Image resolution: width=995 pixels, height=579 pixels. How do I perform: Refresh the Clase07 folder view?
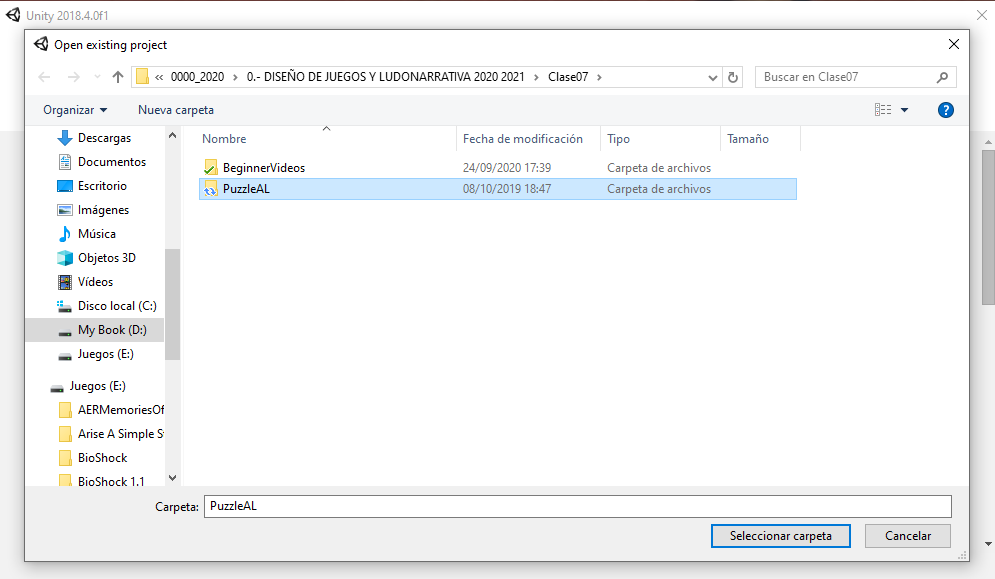click(733, 77)
